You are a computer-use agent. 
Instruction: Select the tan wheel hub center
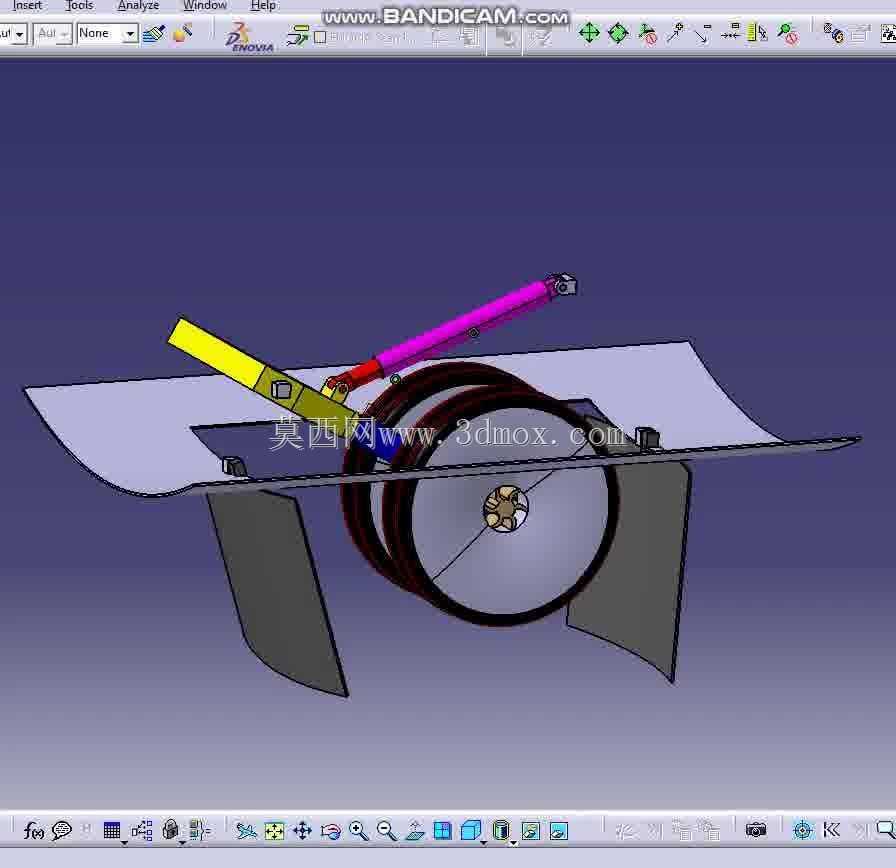point(506,508)
